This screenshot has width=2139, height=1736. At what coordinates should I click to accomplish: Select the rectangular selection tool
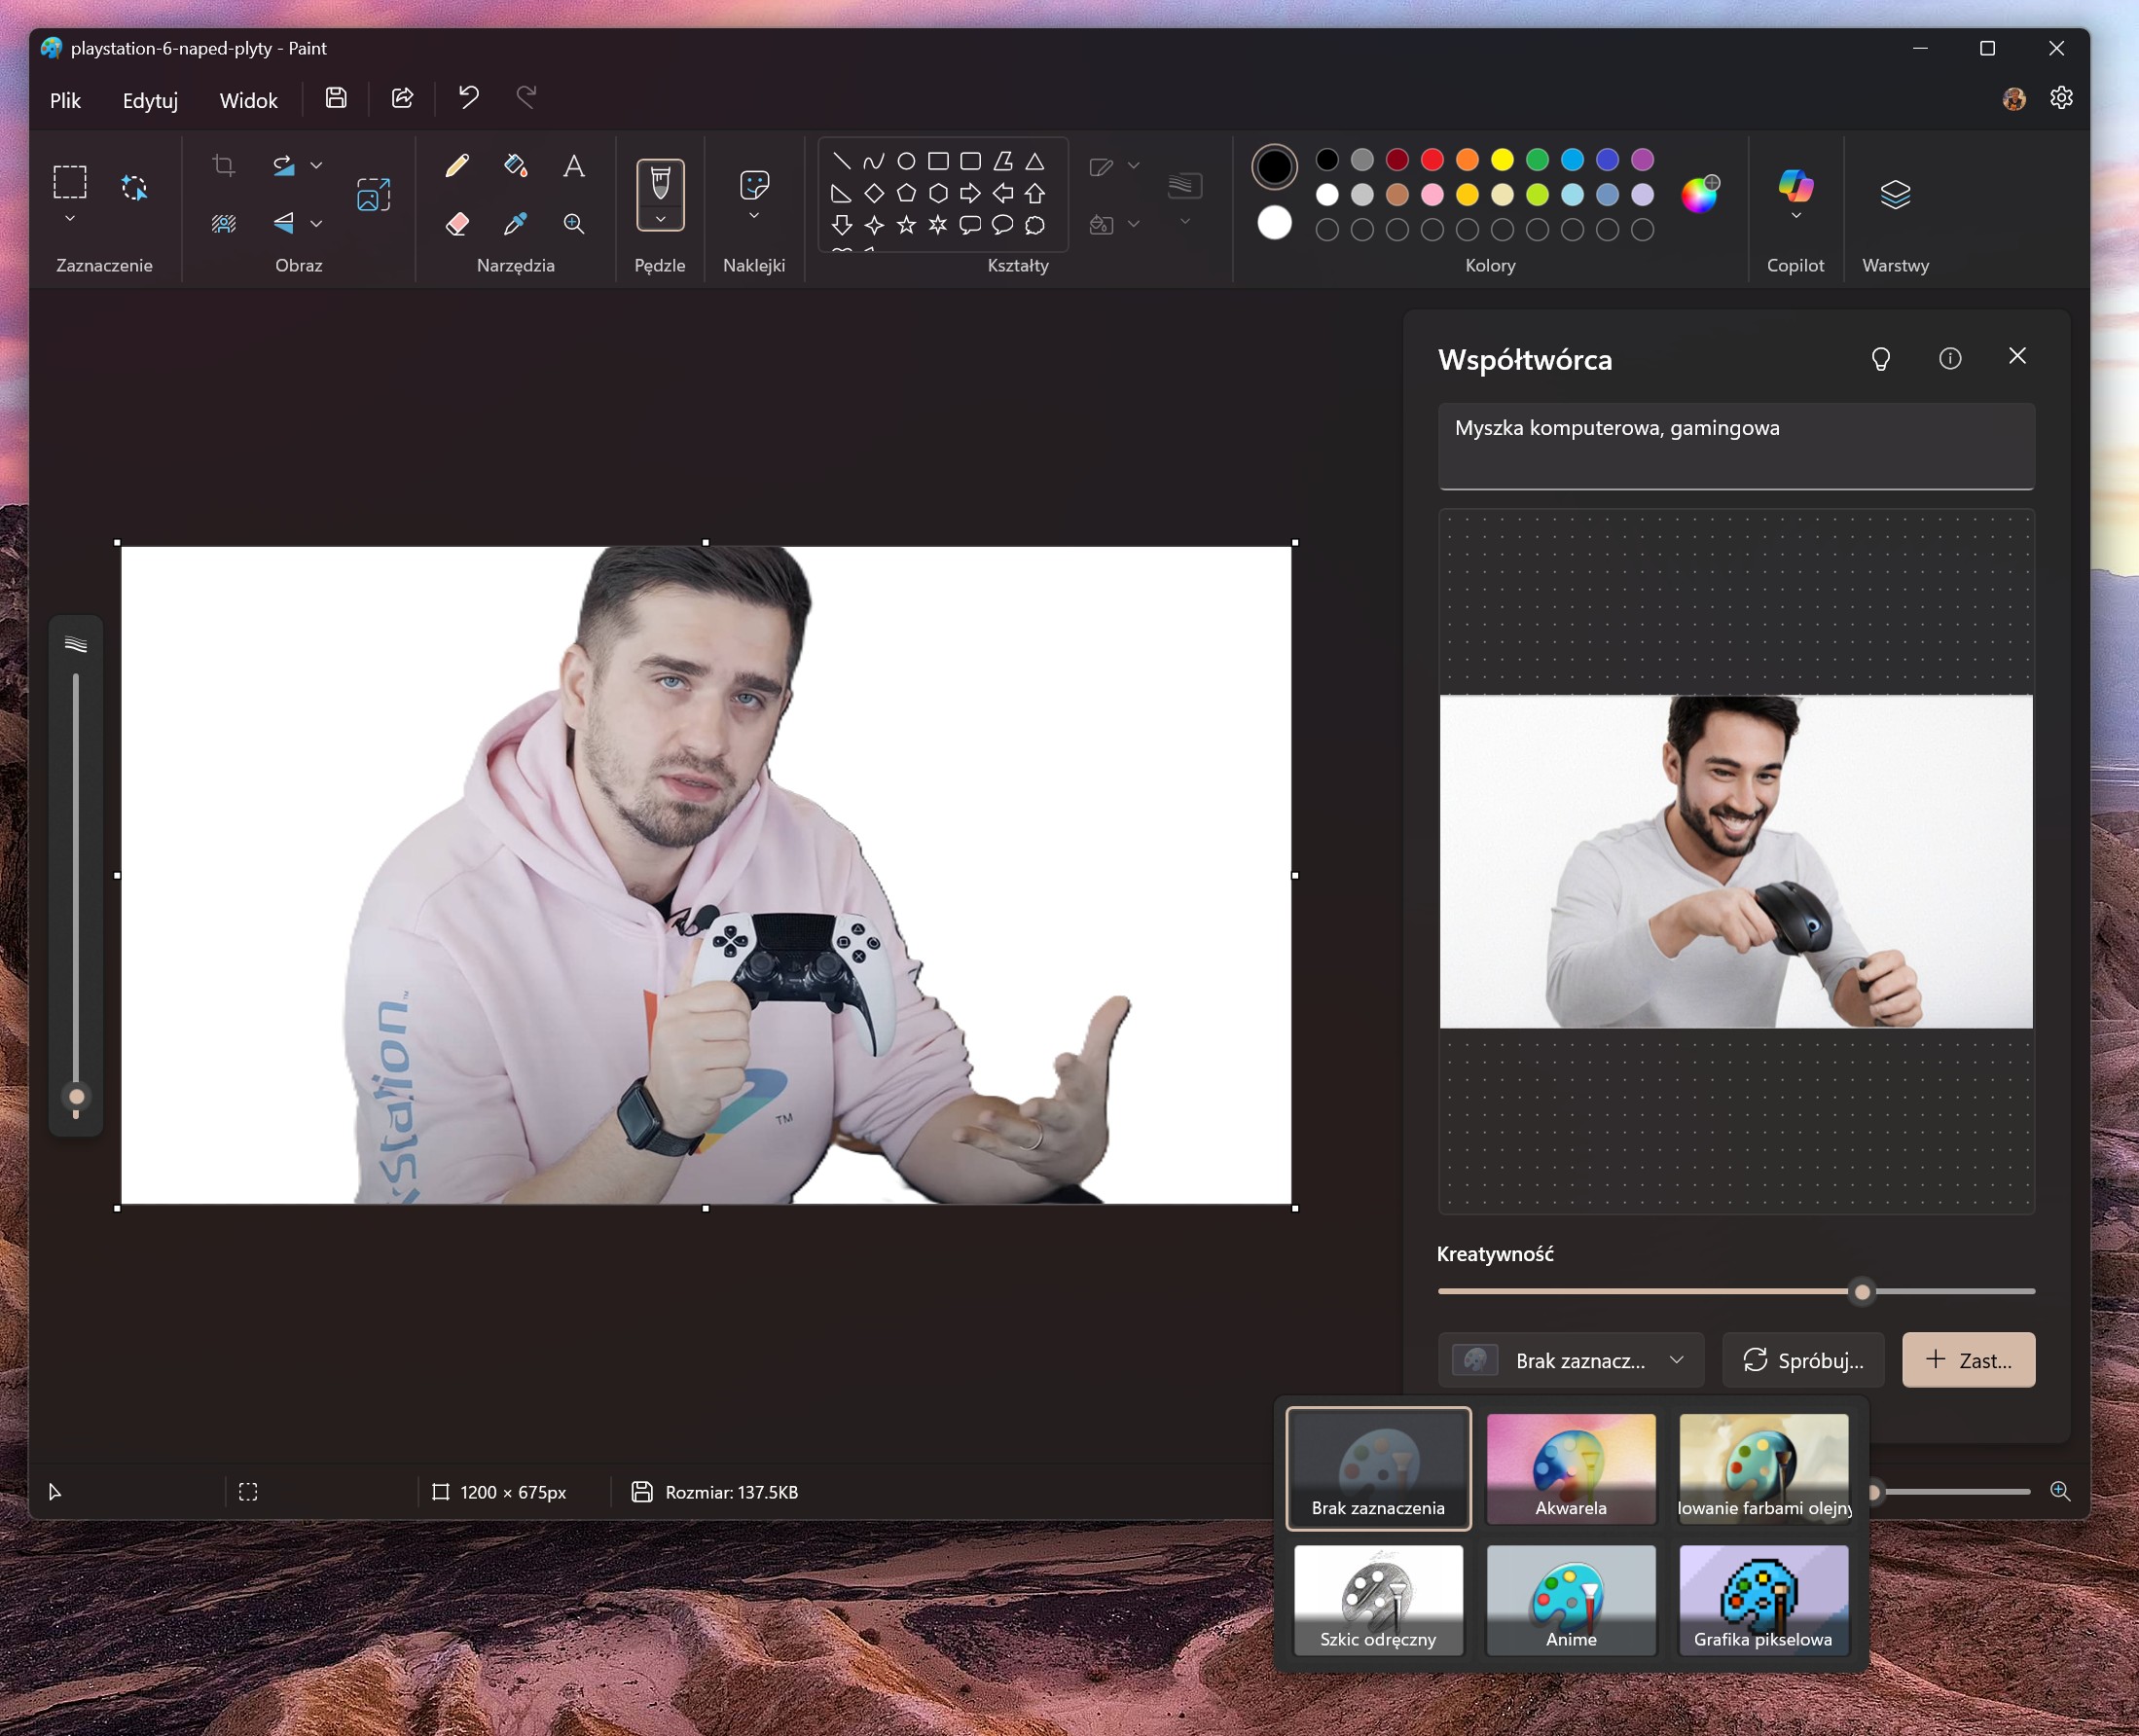click(x=70, y=182)
